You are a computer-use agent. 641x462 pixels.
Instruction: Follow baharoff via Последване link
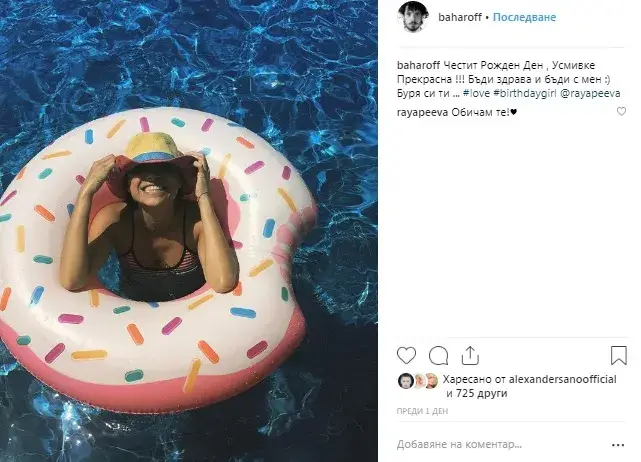(x=524, y=17)
